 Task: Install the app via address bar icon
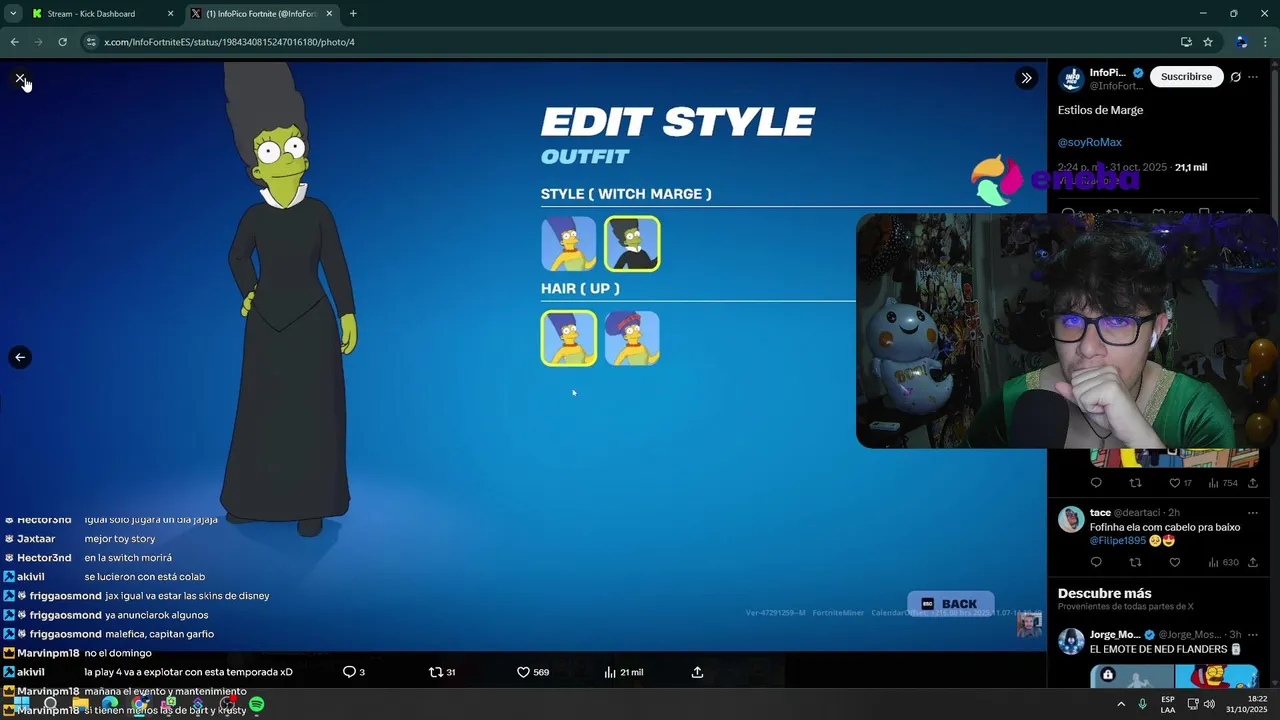tap(1186, 42)
